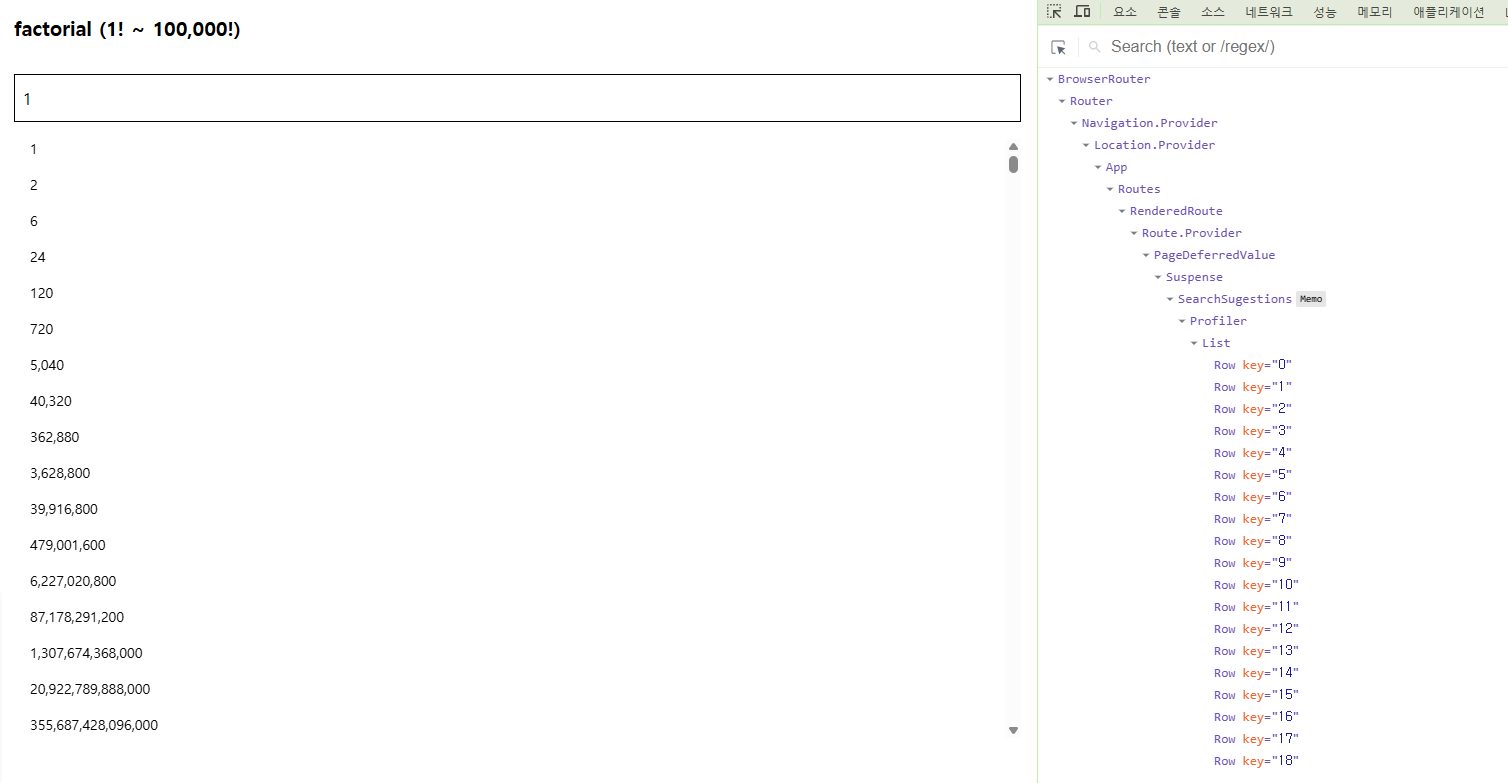
Task: Select Row with key "9"
Action: tap(1253, 563)
